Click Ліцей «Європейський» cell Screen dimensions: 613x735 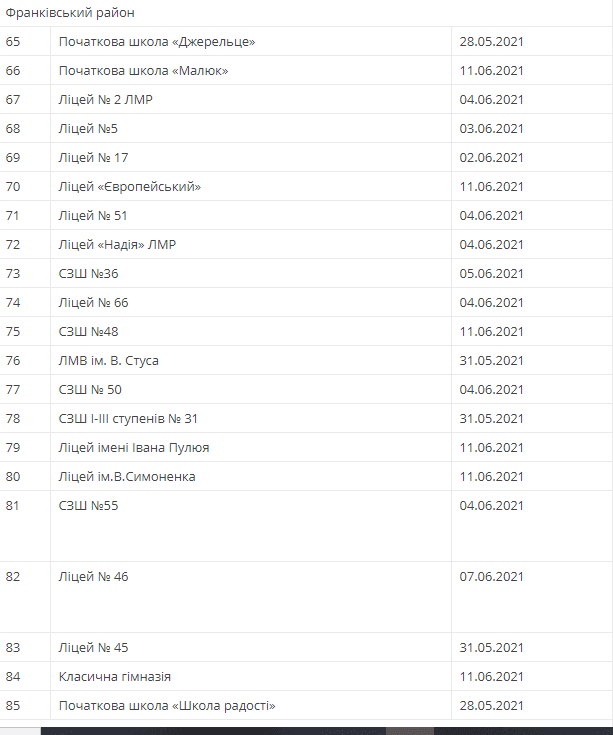(130, 187)
